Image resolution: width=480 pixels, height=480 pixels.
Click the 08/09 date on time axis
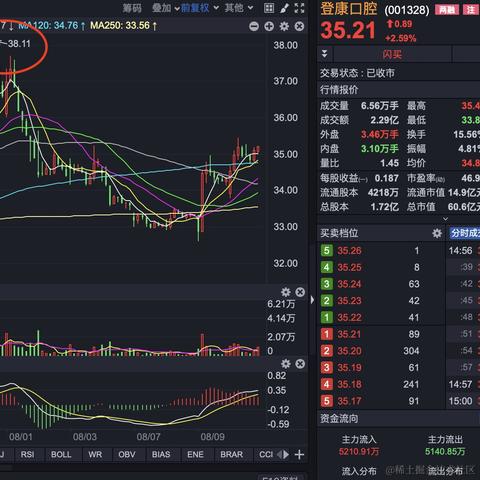212,437
